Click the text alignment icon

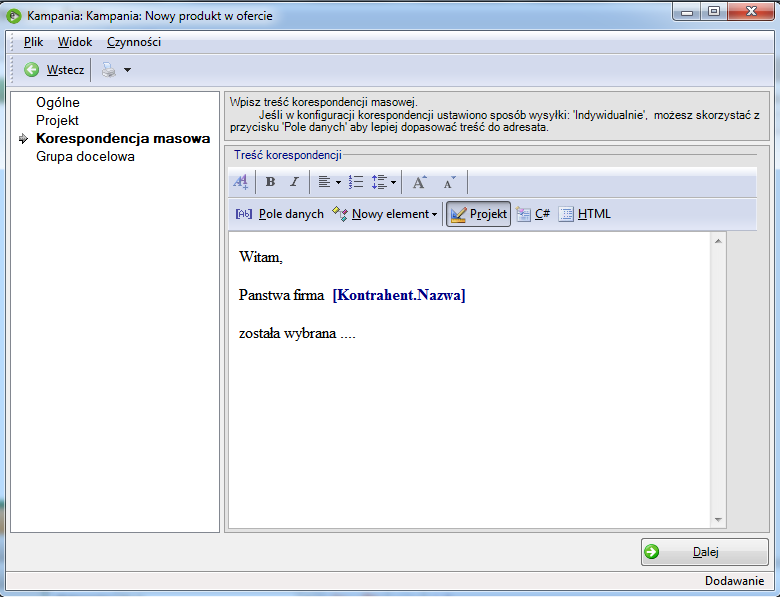click(324, 182)
